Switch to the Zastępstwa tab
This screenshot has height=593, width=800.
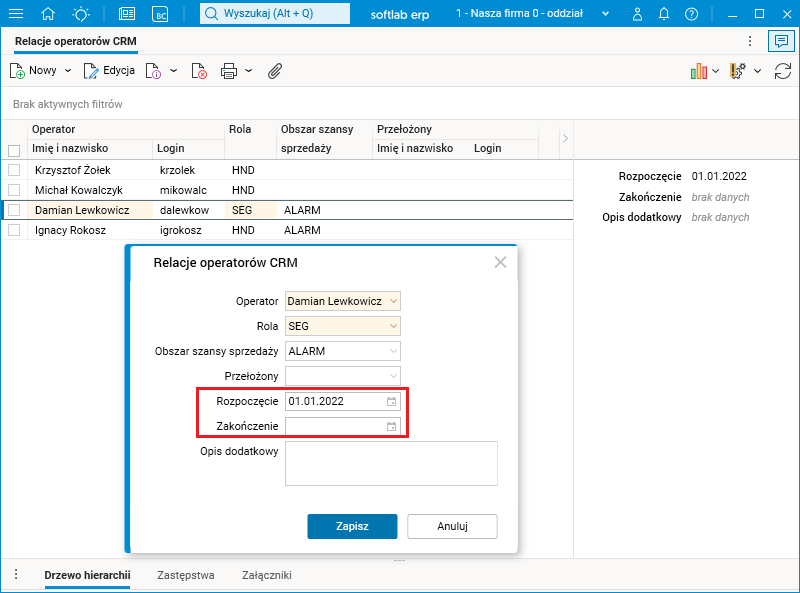coord(186,575)
